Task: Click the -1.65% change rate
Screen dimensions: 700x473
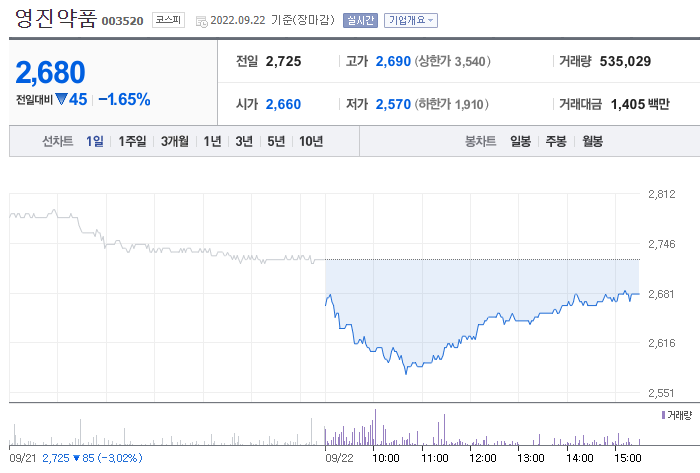Action: point(124,99)
